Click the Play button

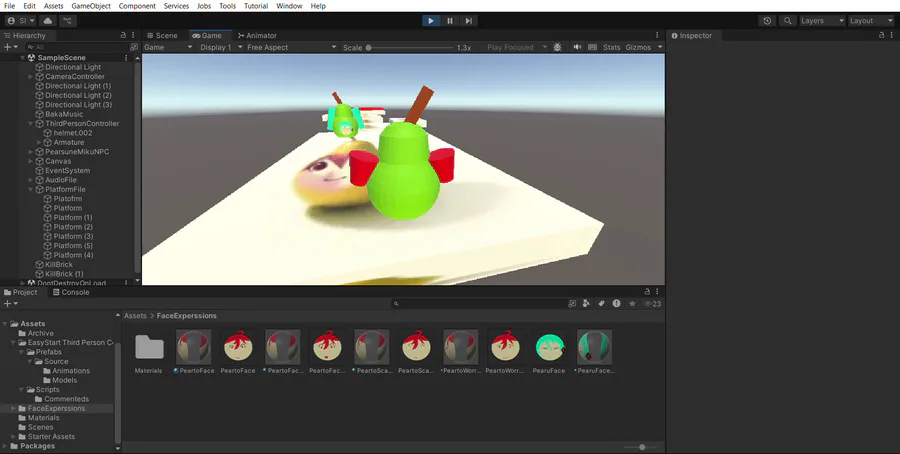tap(430, 21)
